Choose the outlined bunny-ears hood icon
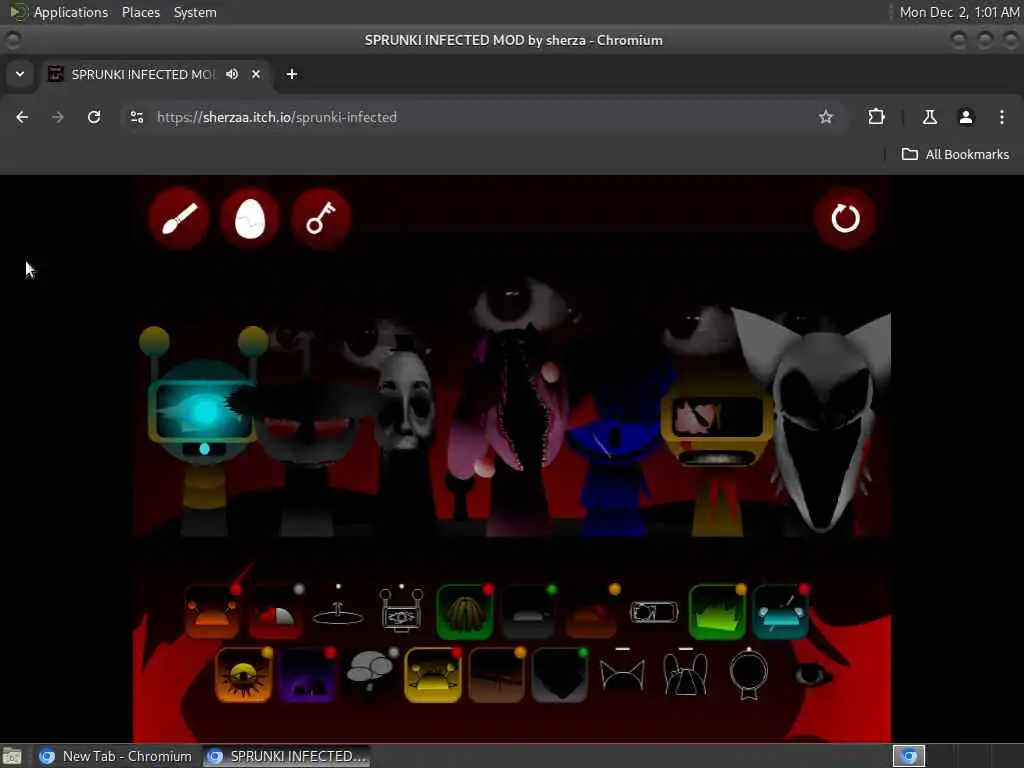Image resolution: width=1024 pixels, height=768 pixels. tap(685, 673)
